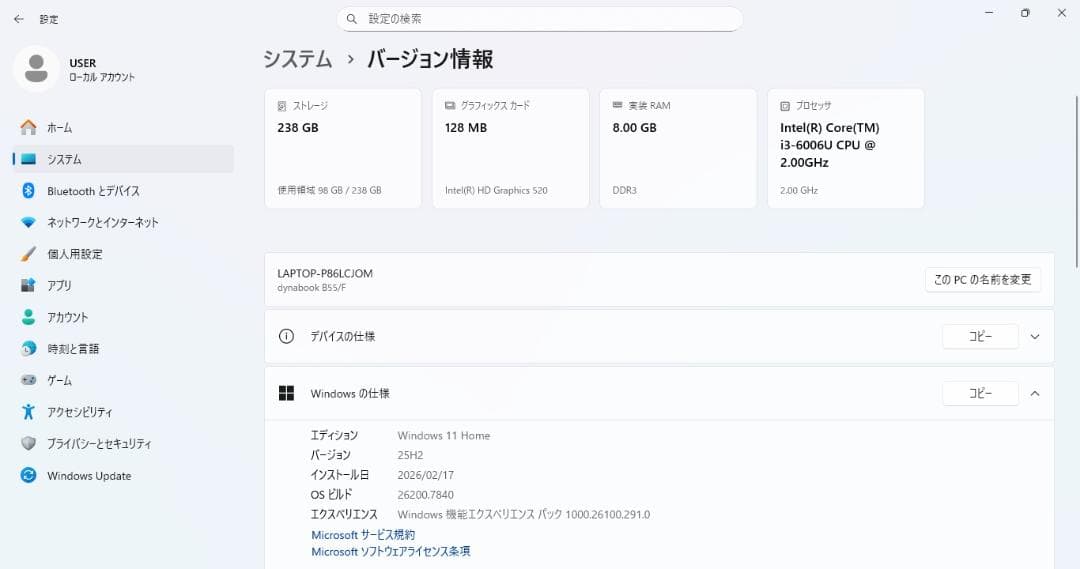Open ホーム in the sidebar

point(123,127)
